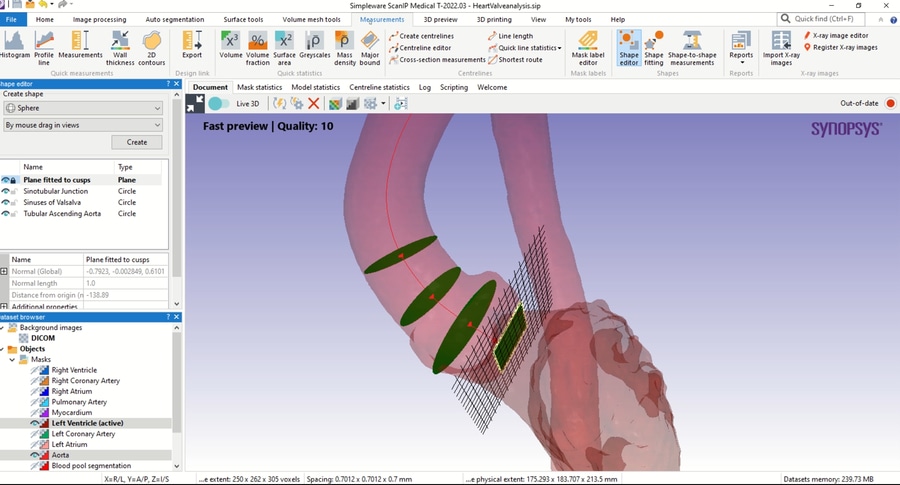Image resolution: width=900 pixels, height=485 pixels.
Task: Click the red Out-of-date status indicator
Action: (x=890, y=103)
